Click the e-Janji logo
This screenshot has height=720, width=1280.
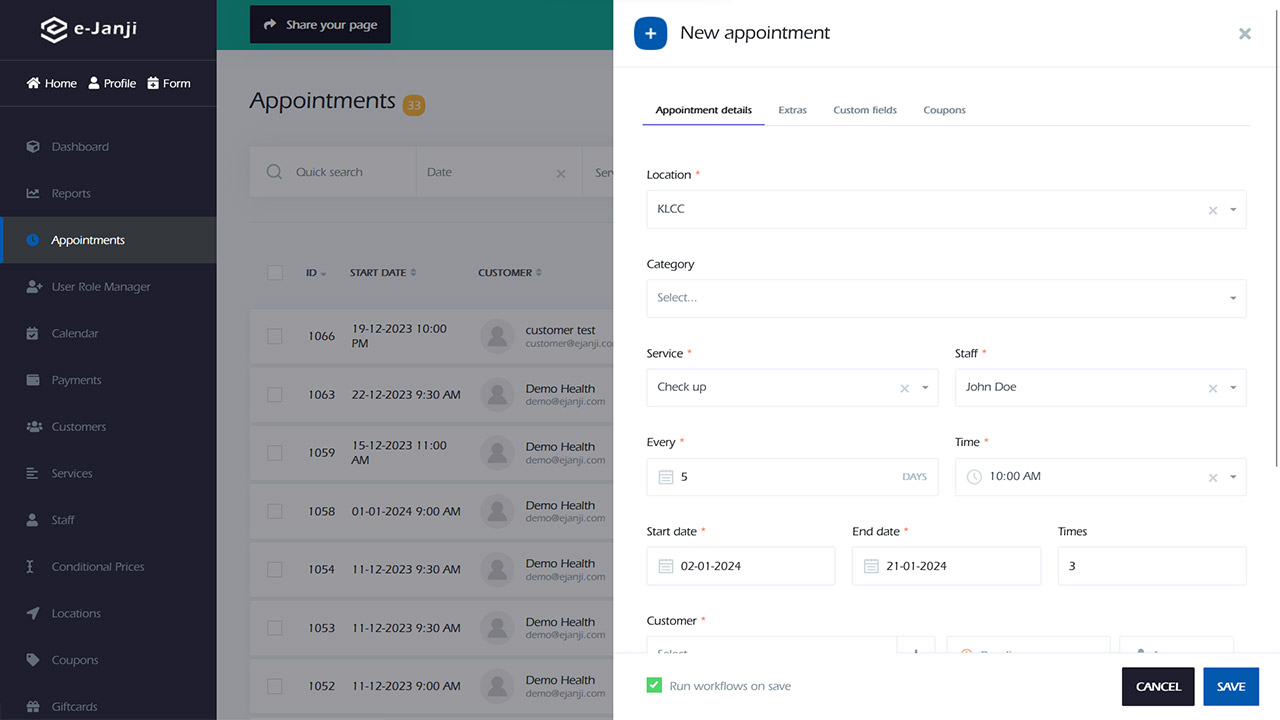88,29
